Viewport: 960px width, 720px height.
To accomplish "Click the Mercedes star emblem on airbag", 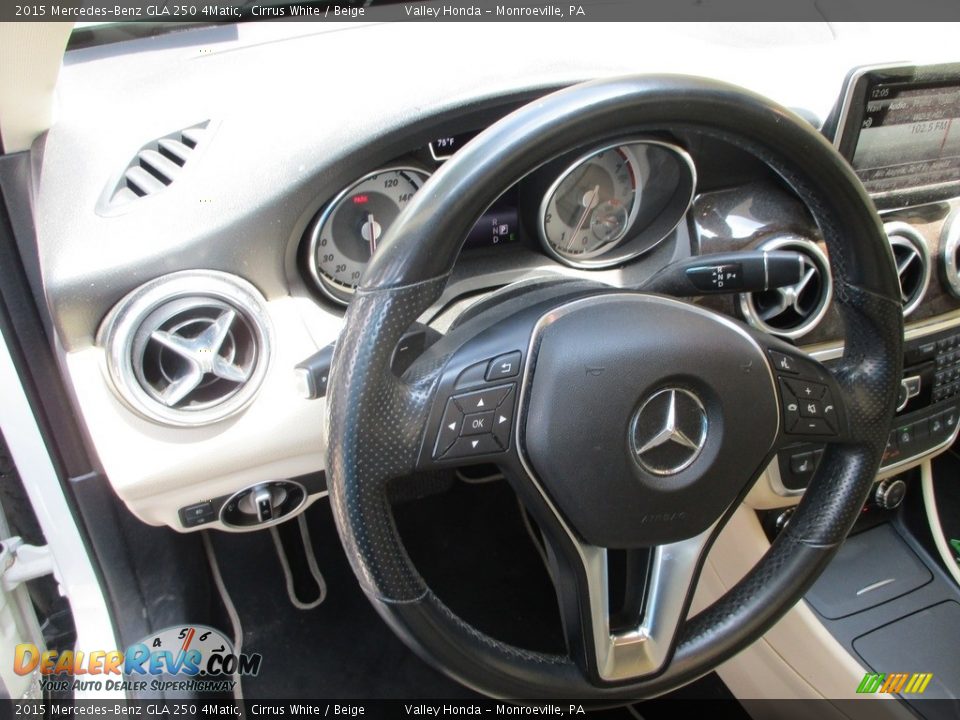I will 669,431.
